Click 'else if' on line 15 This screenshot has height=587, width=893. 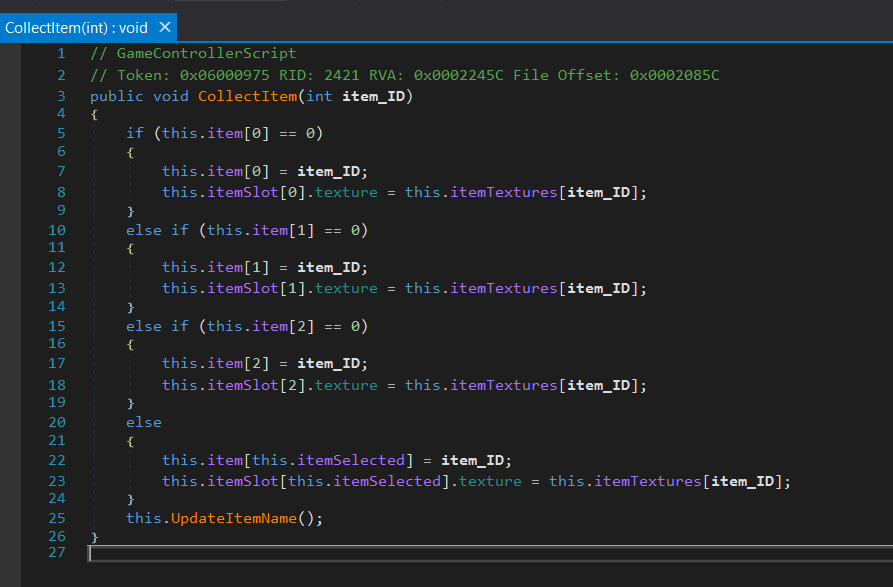tap(157, 326)
